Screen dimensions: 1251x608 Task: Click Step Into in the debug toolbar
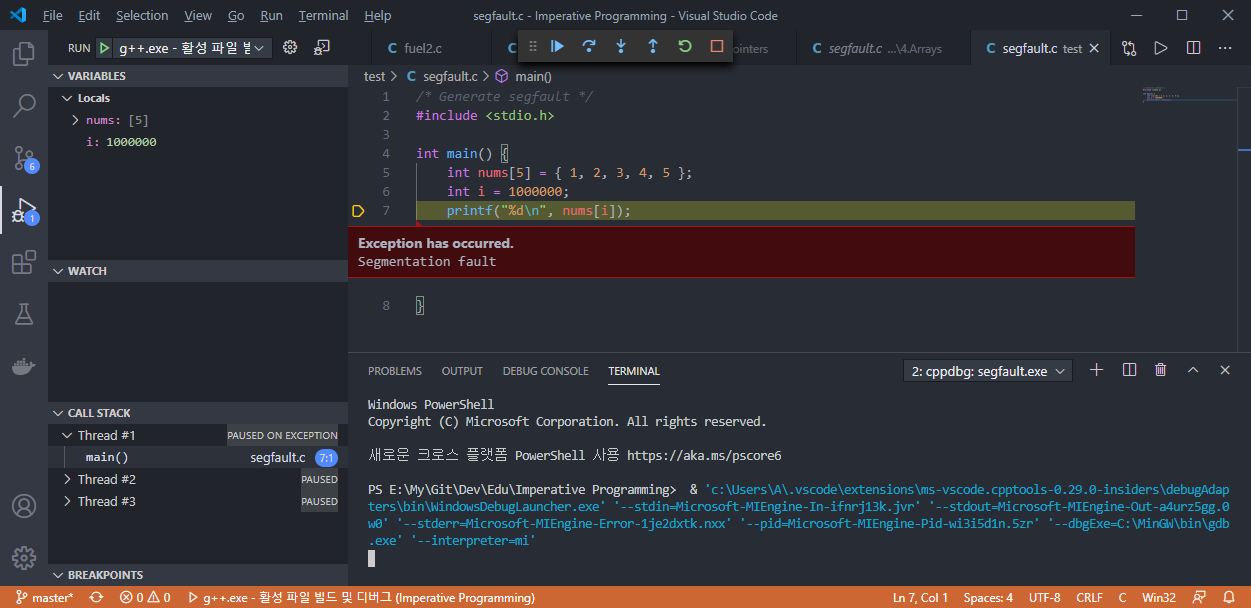coord(621,46)
